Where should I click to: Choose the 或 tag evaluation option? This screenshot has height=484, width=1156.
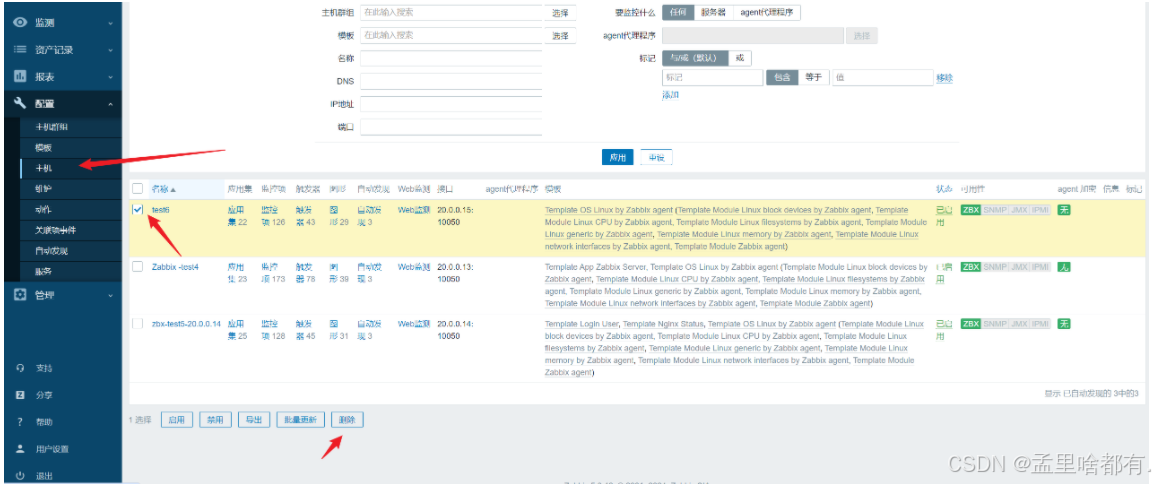[x=740, y=58]
